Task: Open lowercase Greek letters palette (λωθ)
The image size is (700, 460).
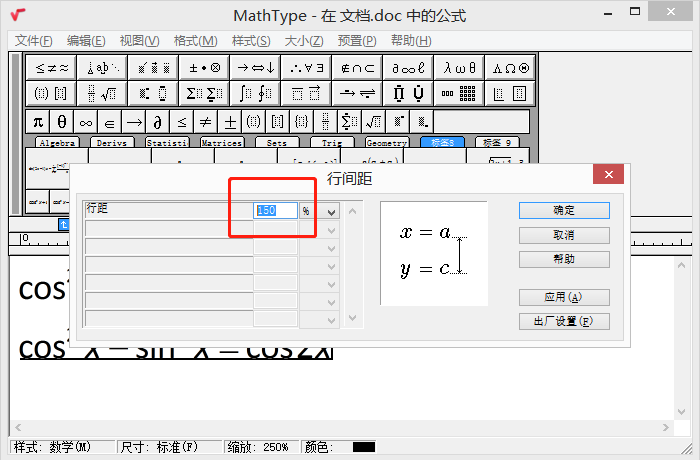Action: (459, 68)
